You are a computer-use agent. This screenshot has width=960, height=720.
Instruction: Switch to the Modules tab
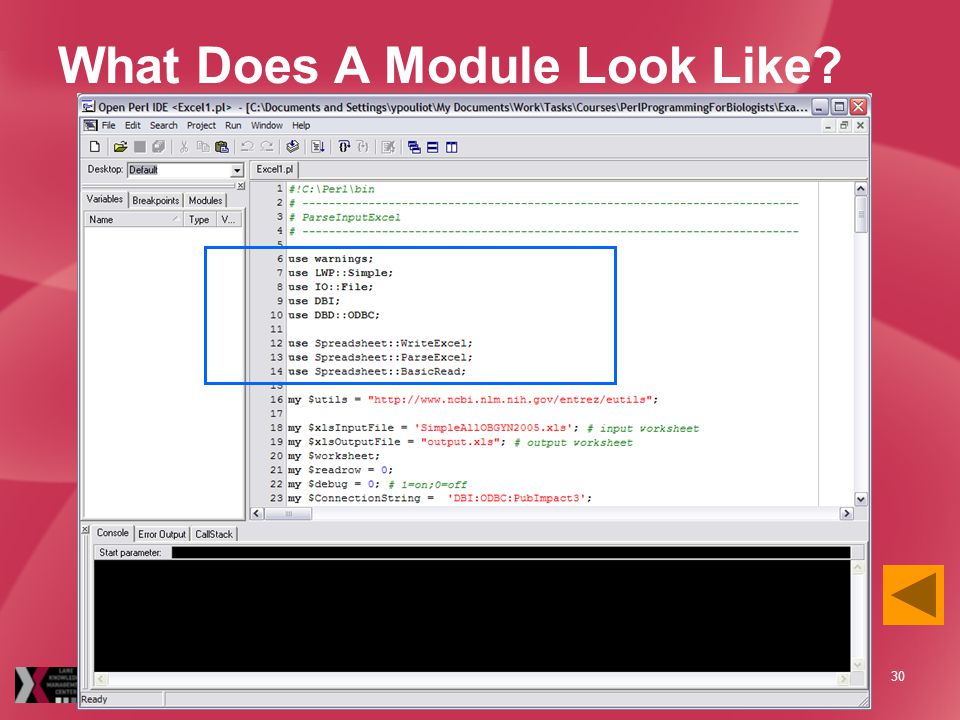[205, 200]
